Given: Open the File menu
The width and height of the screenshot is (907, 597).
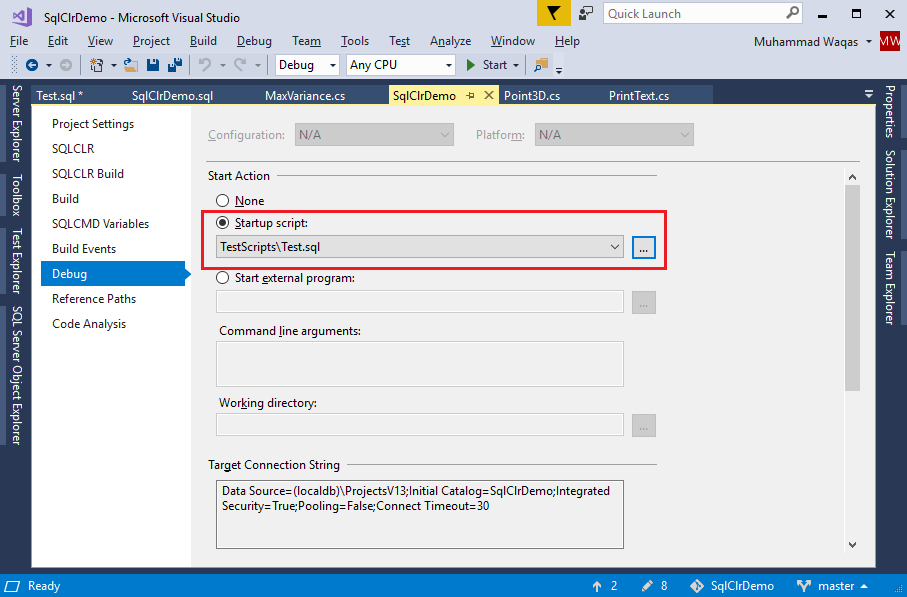Looking at the screenshot, I should [19, 41].
